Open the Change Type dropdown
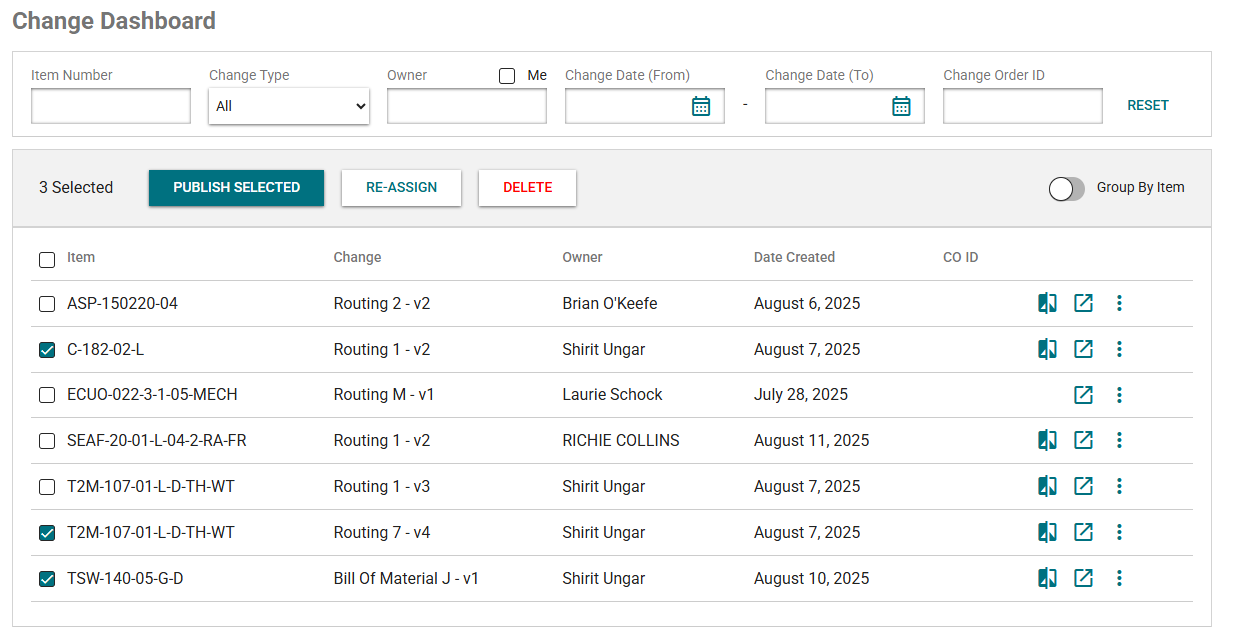Viewport: 1236px width, 633px height. click(289, 106)
